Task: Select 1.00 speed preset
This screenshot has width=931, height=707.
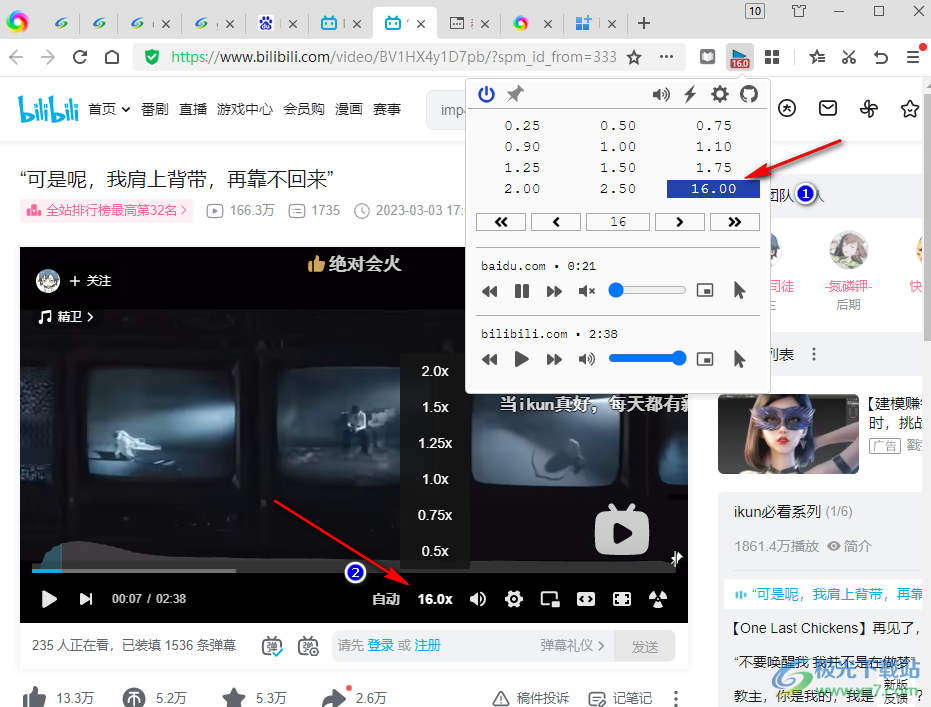Action: click(618, 147)
